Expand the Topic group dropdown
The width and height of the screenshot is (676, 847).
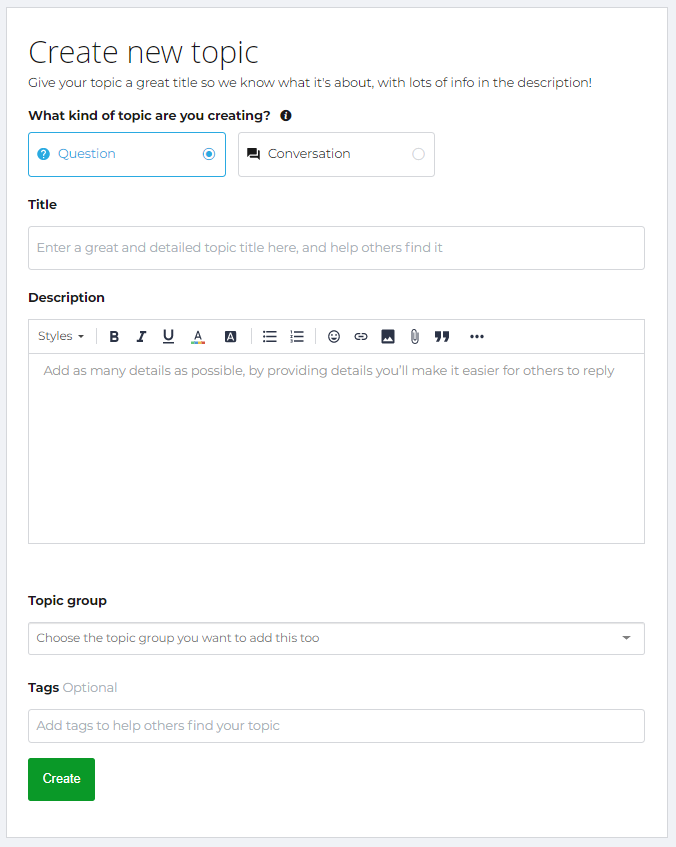[336, 638]
